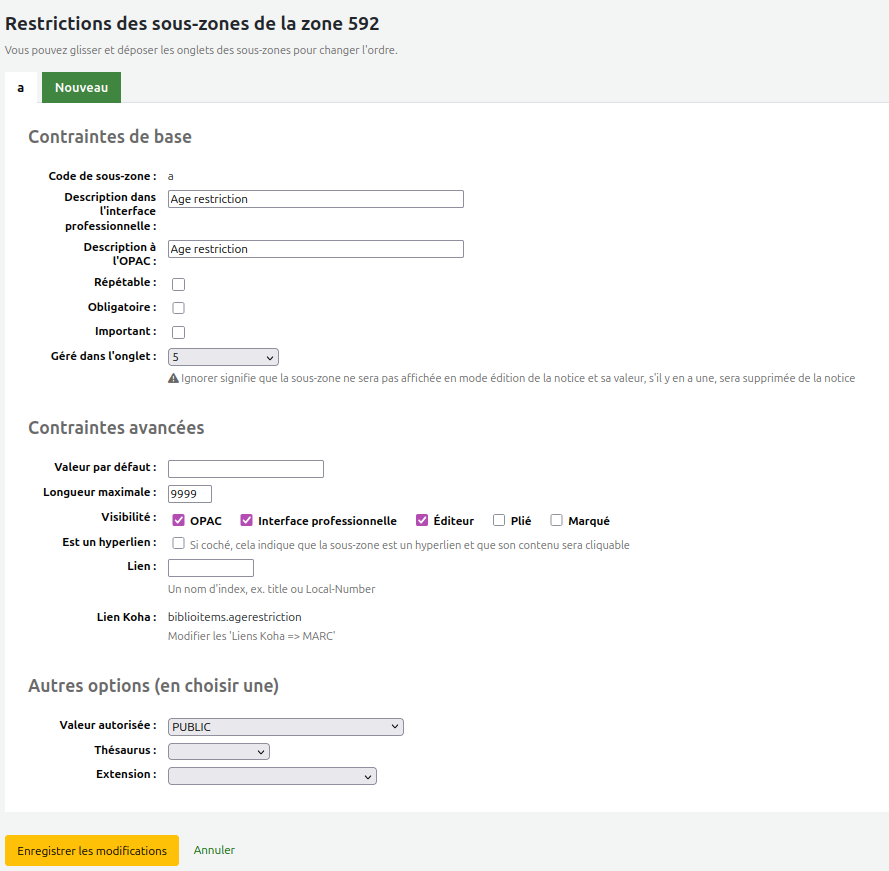Image resolution: width=889 pixels, height=871 pixels.
Task: Uncheck the OPAC visibility checkbox
Action: tap(179, 520)
